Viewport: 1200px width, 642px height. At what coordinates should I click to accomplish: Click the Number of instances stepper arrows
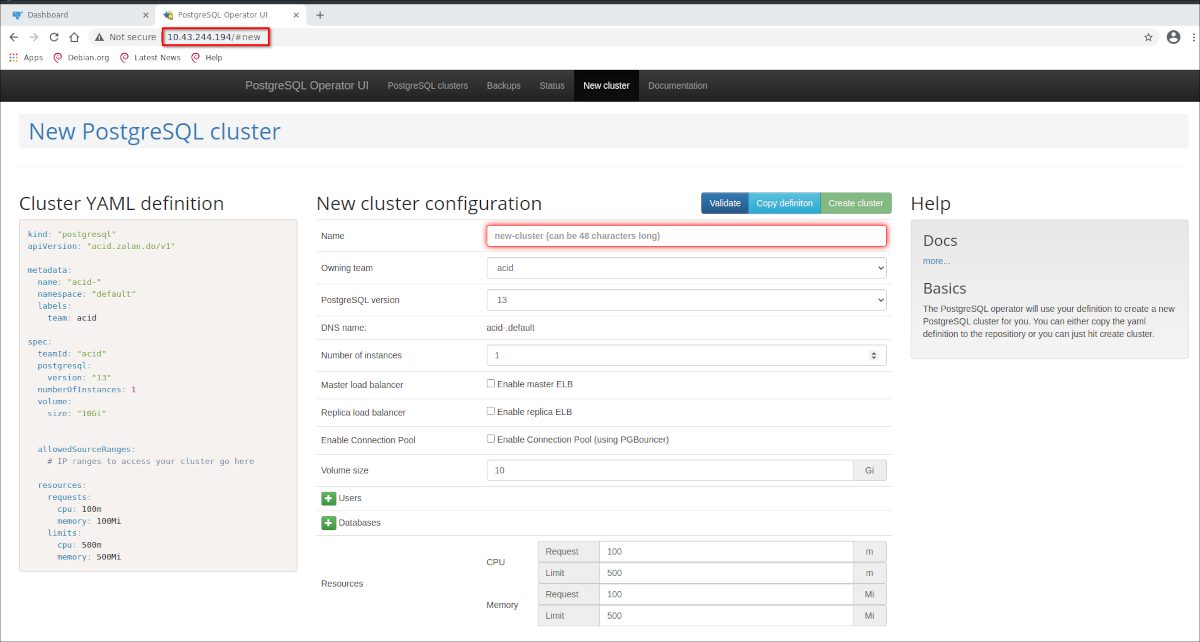875,355
